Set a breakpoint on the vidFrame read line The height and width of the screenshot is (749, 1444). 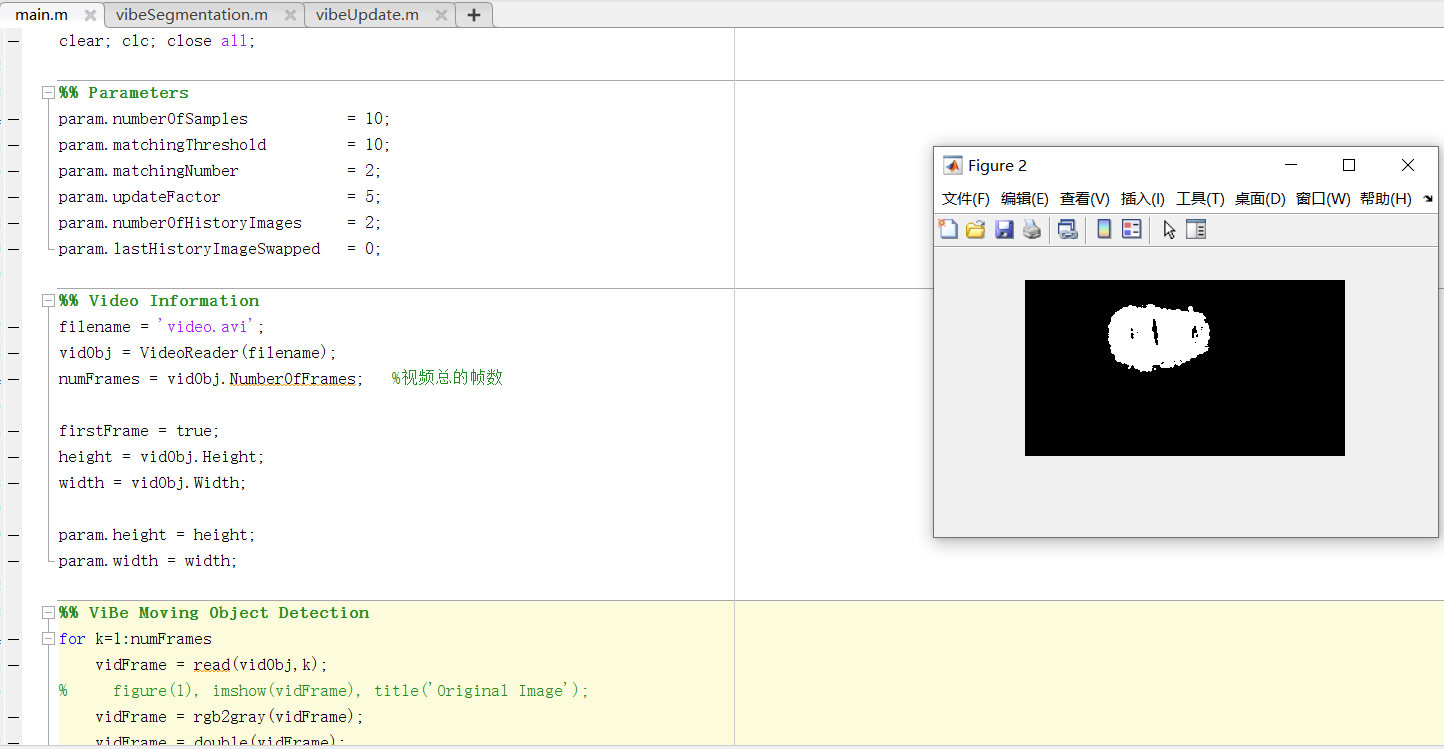[x=14, y=664]
